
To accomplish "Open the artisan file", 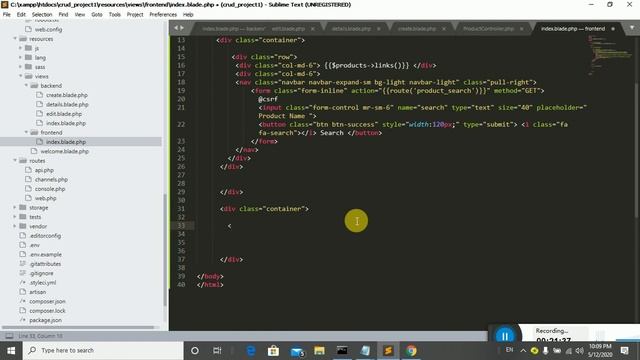I will pyautogui.click(x=38, y=292).
